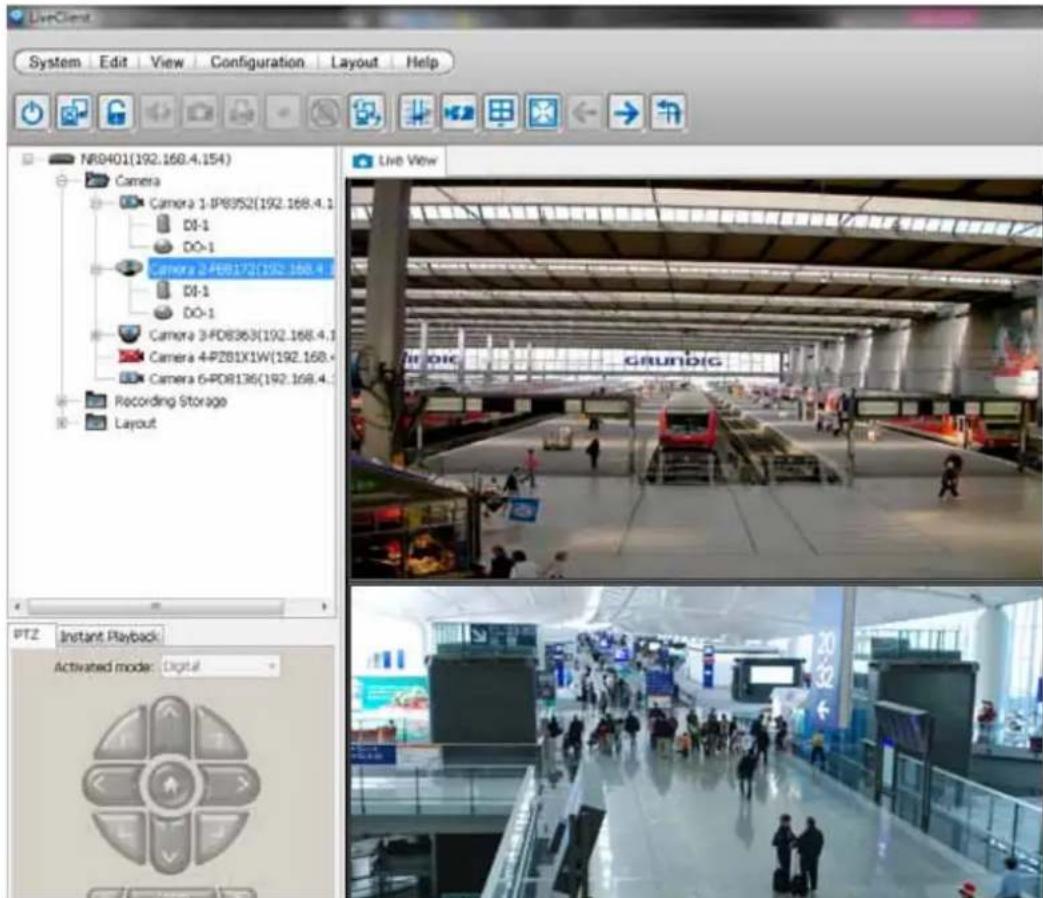Viewport: 1043px width, 898px height.
Task: Expand the Recording Storage node
Action: click(x=62, y=401)
